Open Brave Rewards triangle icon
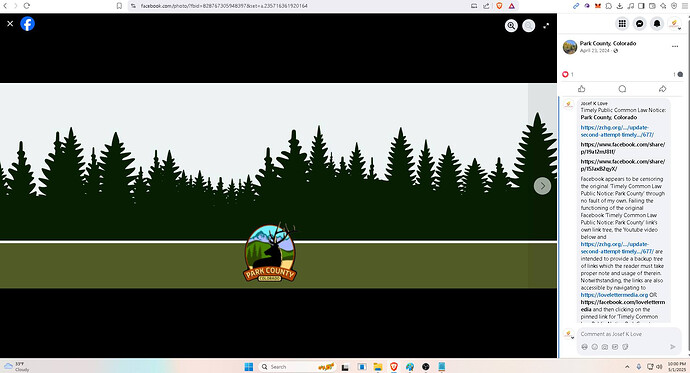This screenshot has height=373, width=690. (x=511, y=6)
